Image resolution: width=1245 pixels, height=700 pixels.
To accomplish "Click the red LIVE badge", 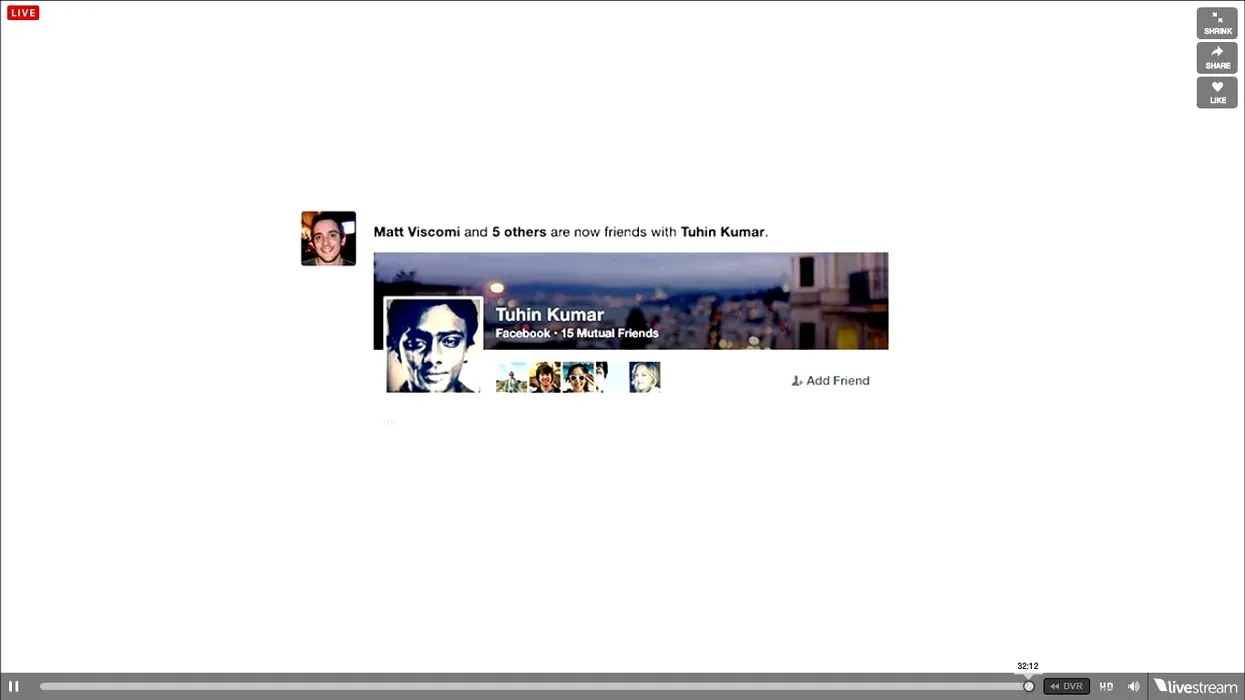I will [23, 13].
